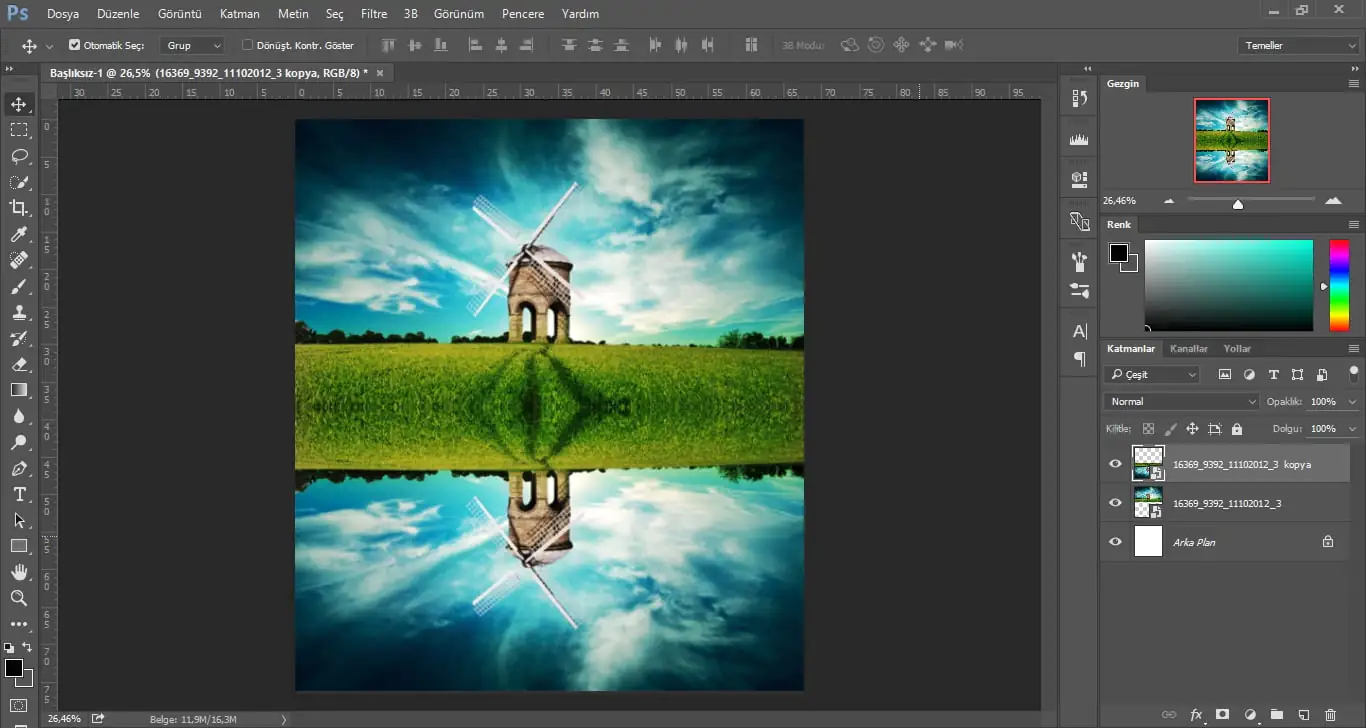Screen dimensions: 1366x728
Task: Open the Normal blend mode dropdown
Action: (x=1182, y=401)
